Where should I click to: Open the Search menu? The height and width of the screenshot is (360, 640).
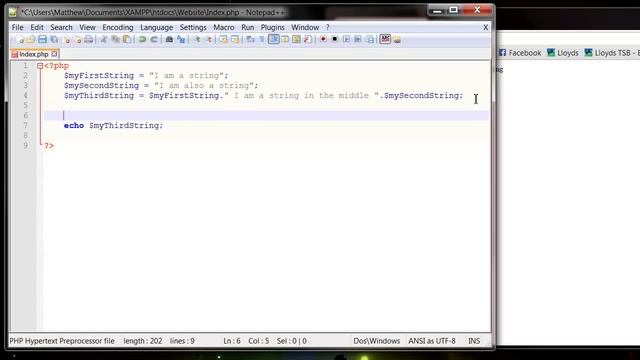coord(61,27)
